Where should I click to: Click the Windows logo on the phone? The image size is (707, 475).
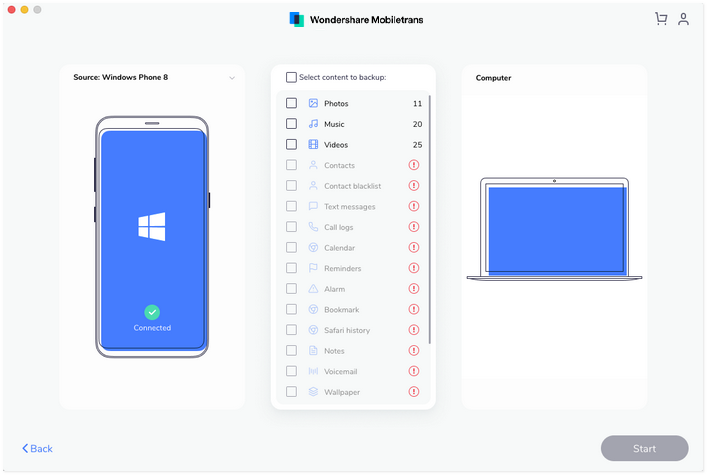152,226
